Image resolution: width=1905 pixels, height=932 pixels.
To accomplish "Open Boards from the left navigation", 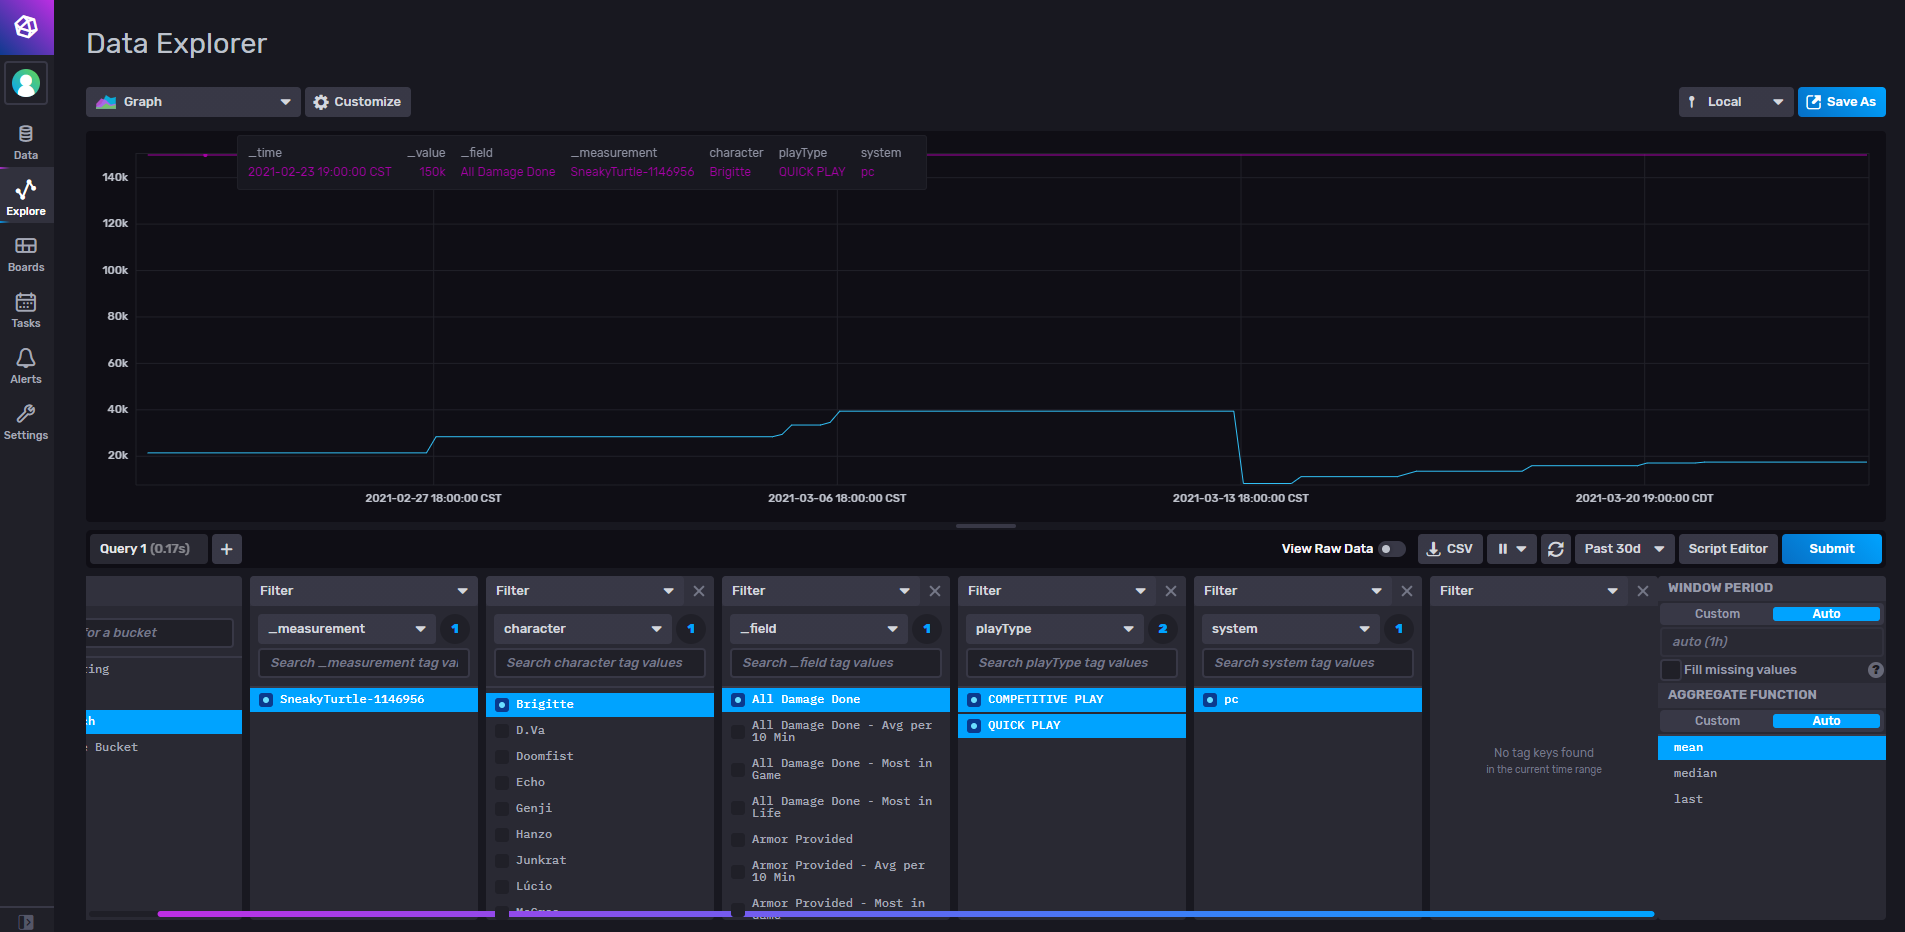I will click(x=26, y=254).
